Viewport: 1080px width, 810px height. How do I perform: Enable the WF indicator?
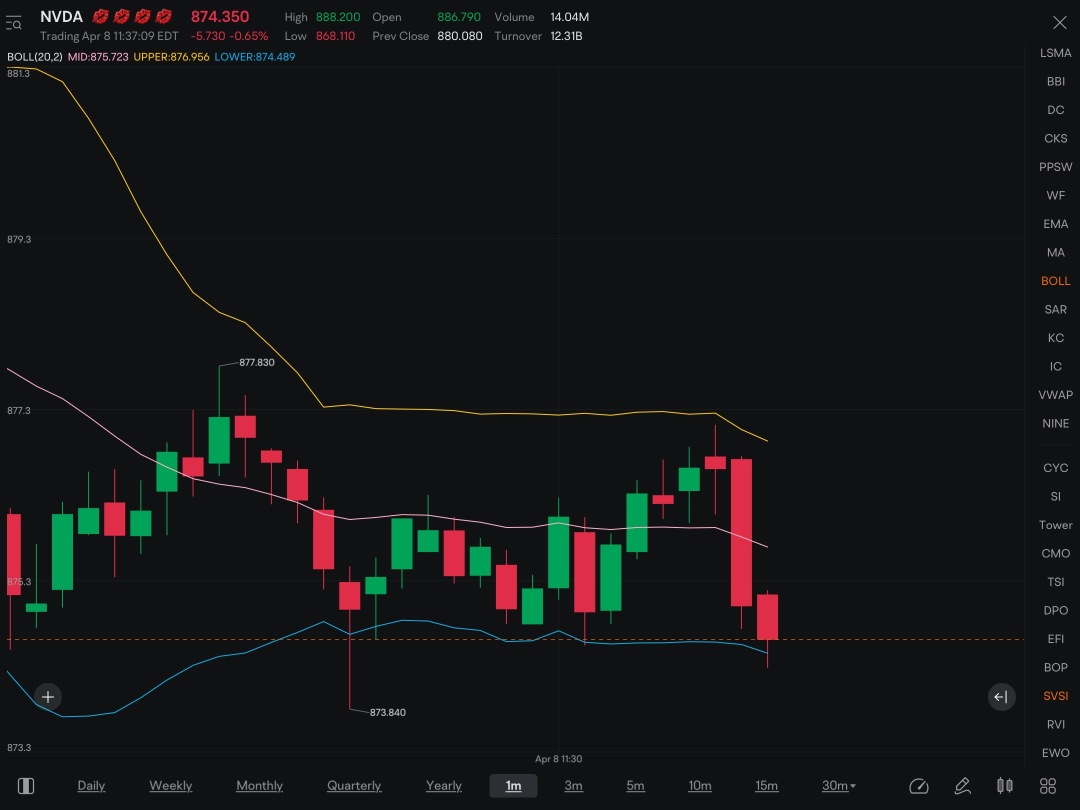tap(1055, 196)
